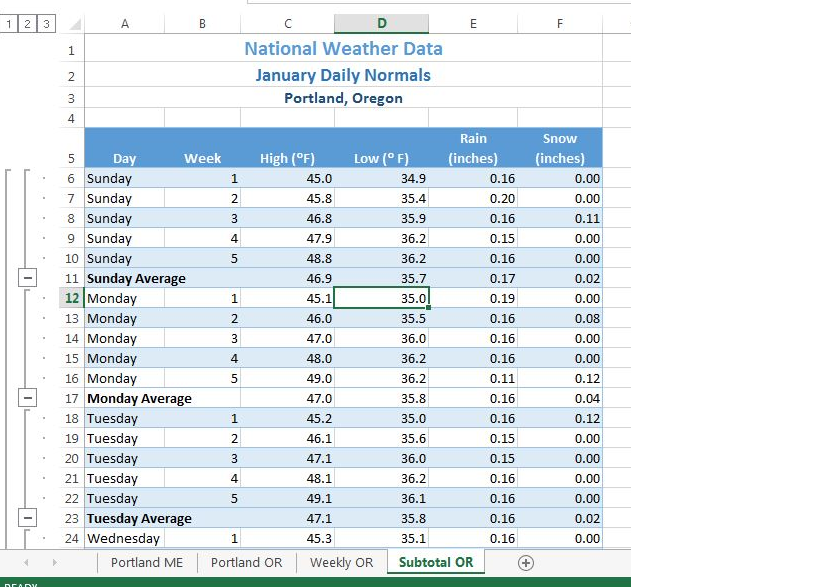Select the Sunday Average label cell
Viewport: 819px width, 587px height.
[124, 278]
